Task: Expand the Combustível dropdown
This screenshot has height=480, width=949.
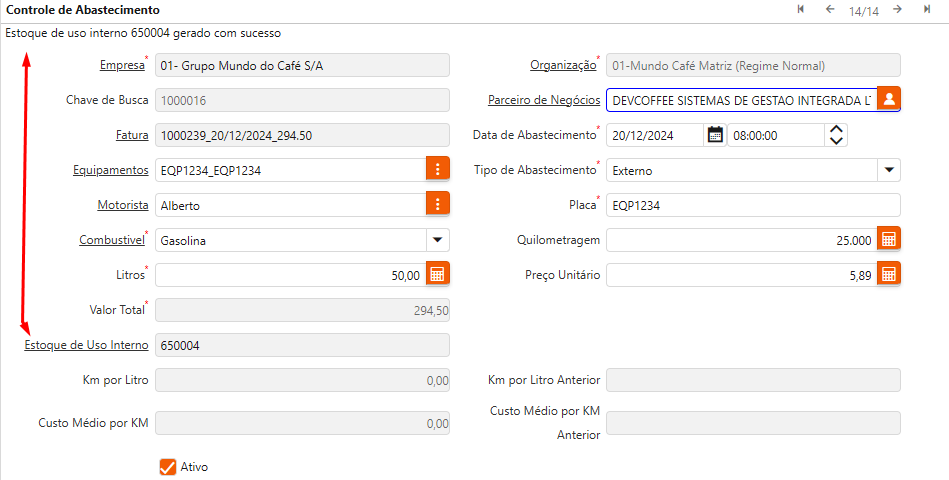Action: point(437,240)
